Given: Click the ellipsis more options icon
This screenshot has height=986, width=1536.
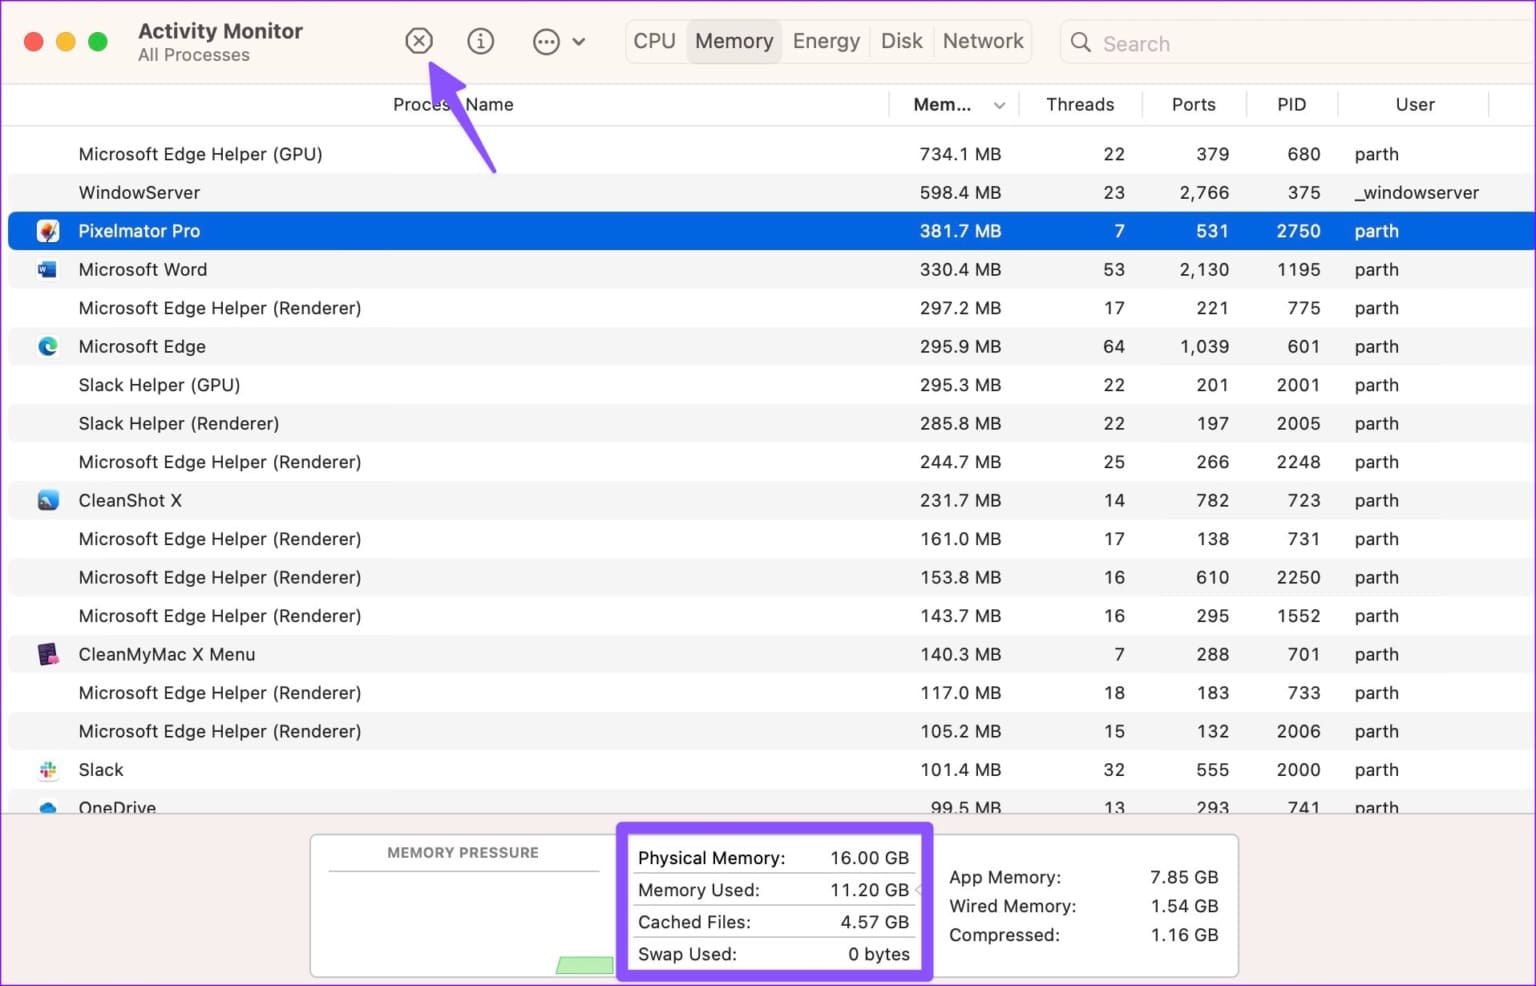Looking at the screenshot, I should pos(546,42).
